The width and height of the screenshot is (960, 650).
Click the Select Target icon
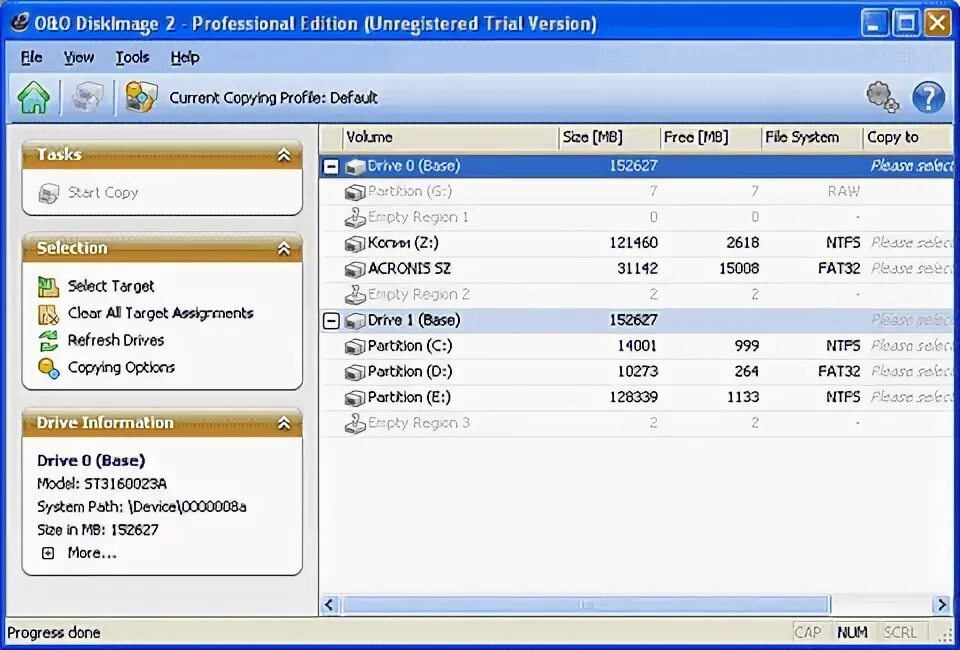coord(48,286)
